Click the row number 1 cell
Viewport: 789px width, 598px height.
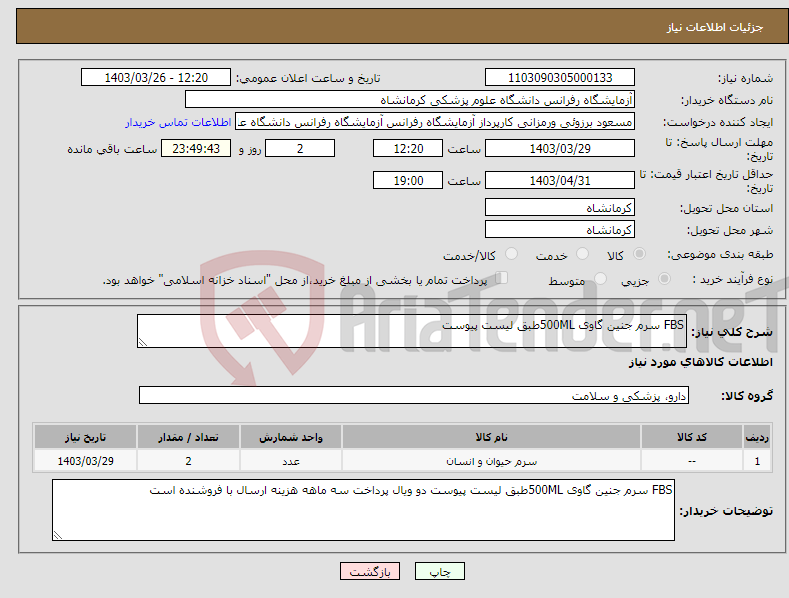[x=757, y=461]
